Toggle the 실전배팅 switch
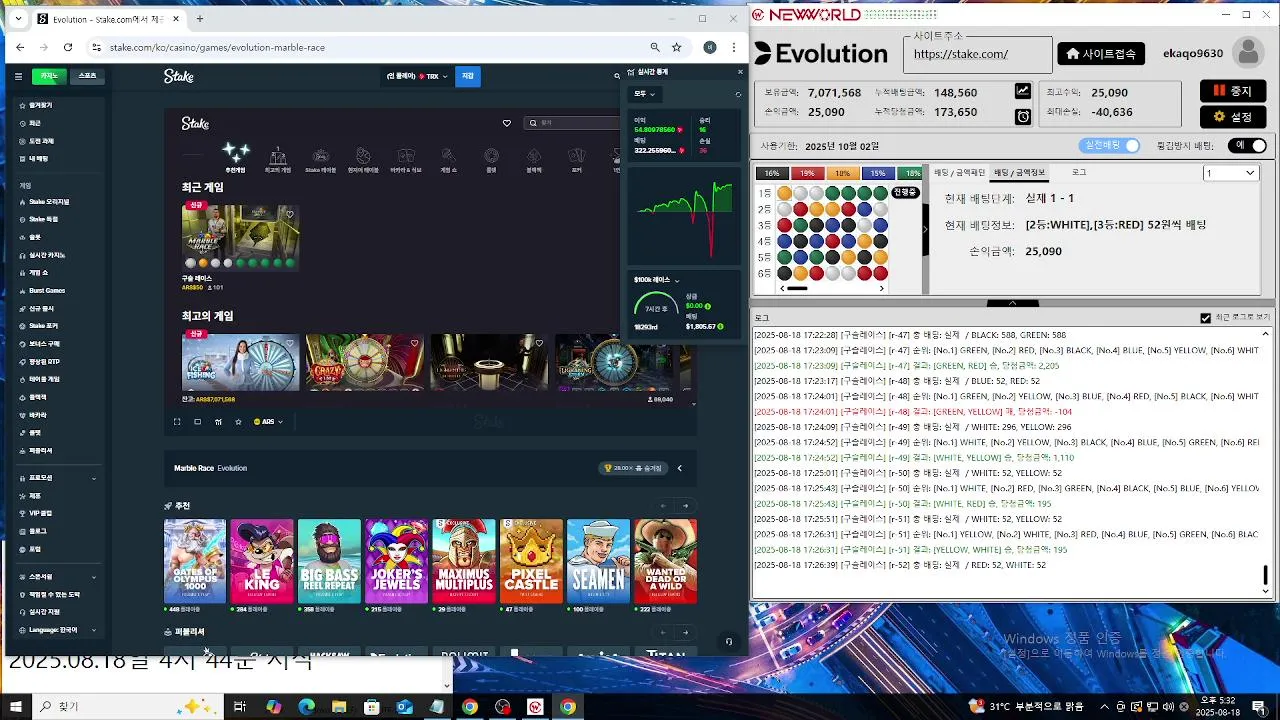 pyautogui.click(x=1111, y=146)
